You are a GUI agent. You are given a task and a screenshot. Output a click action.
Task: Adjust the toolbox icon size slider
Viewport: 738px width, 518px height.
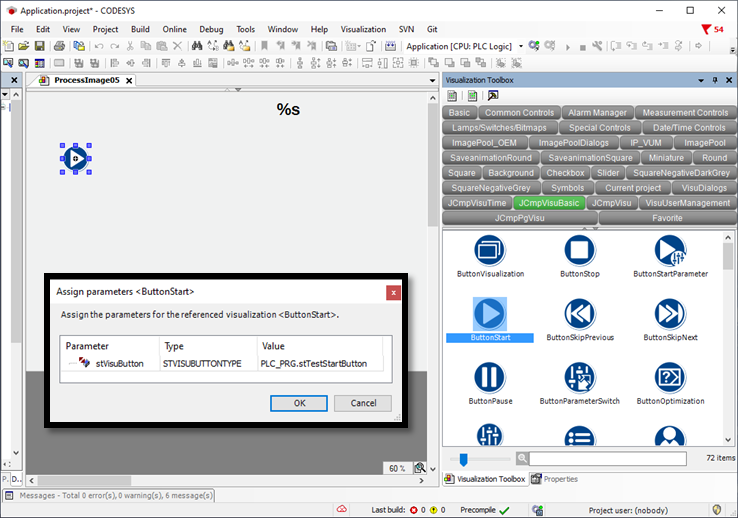463,459
